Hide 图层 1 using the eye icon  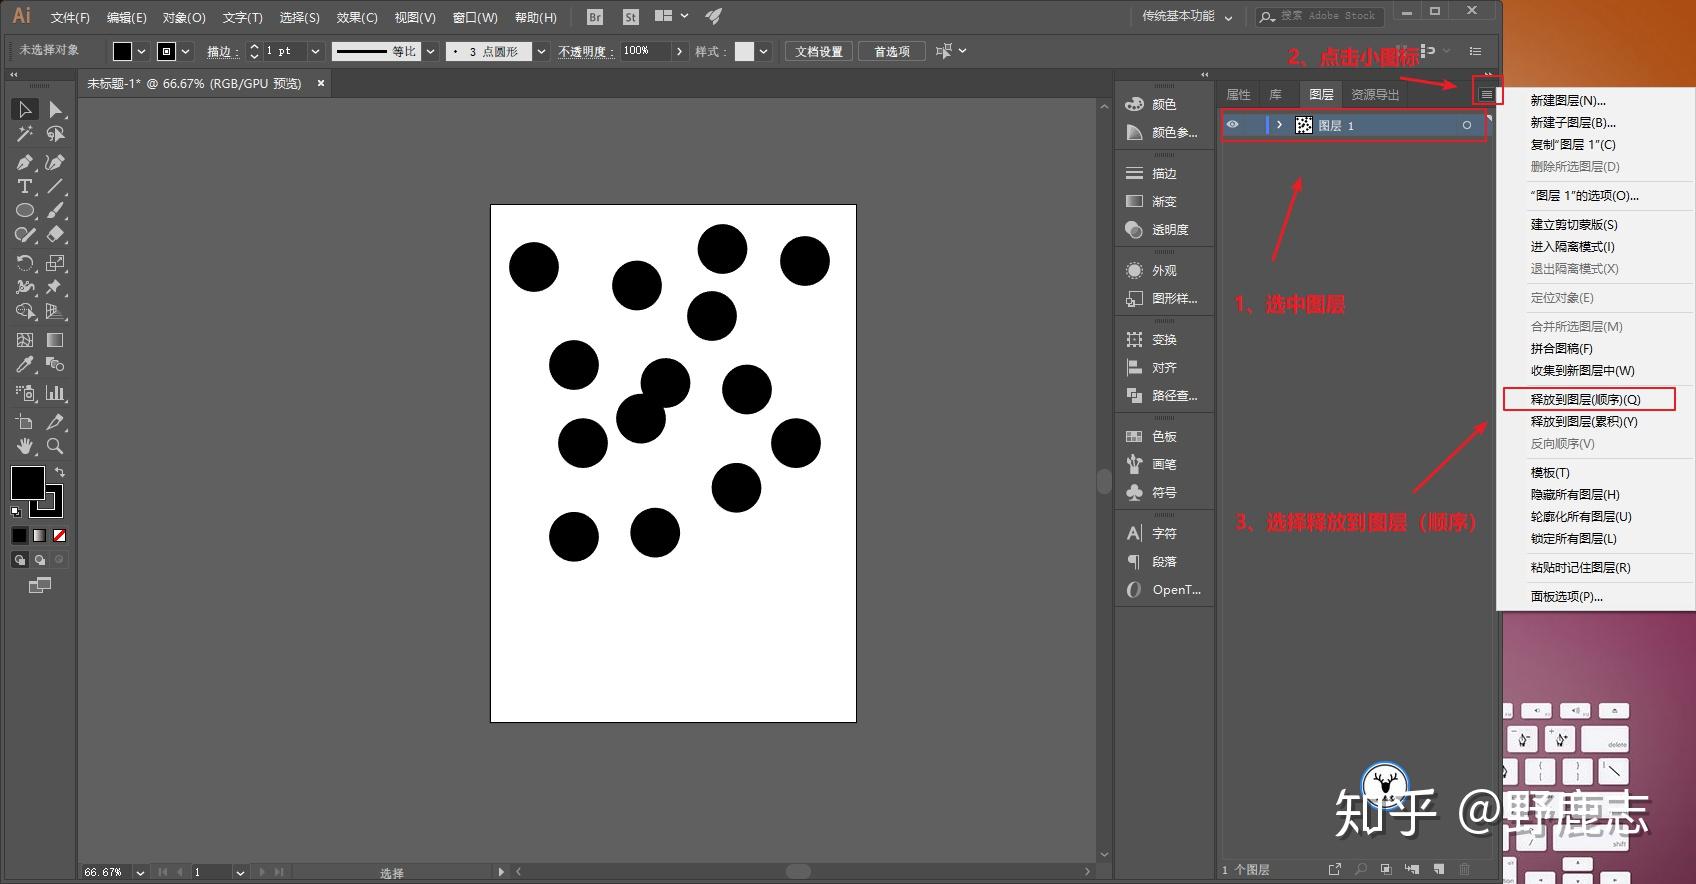click(x=1233, y=125)
